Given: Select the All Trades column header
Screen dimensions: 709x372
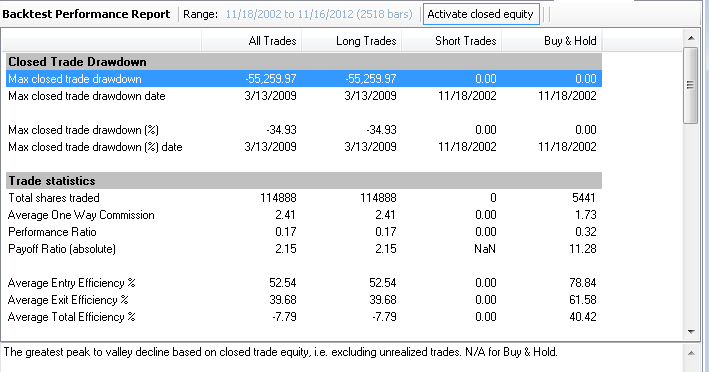Looking at the screenshot, I should [x=251, y=41].
